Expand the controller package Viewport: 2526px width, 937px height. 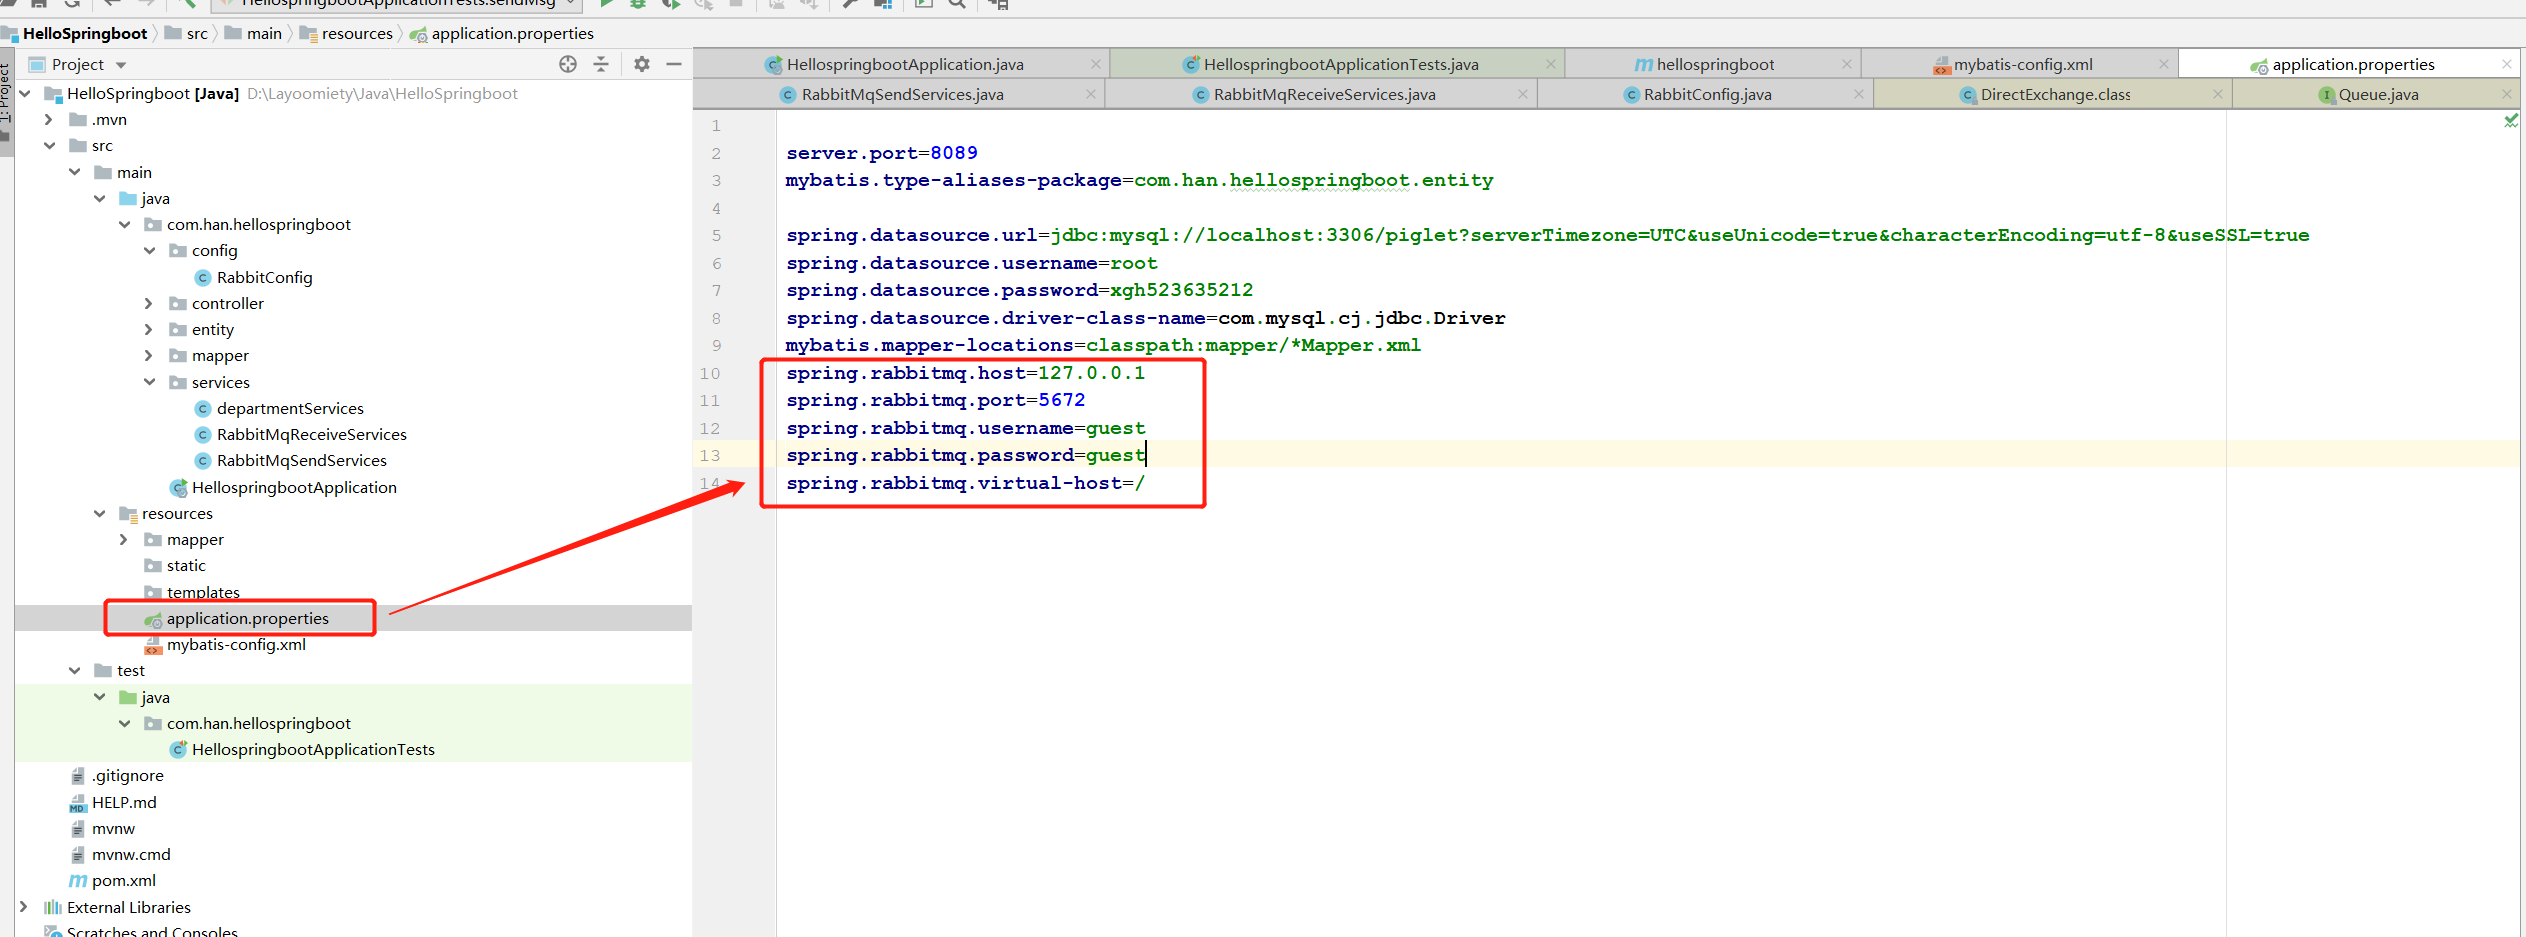coord(148,304)
